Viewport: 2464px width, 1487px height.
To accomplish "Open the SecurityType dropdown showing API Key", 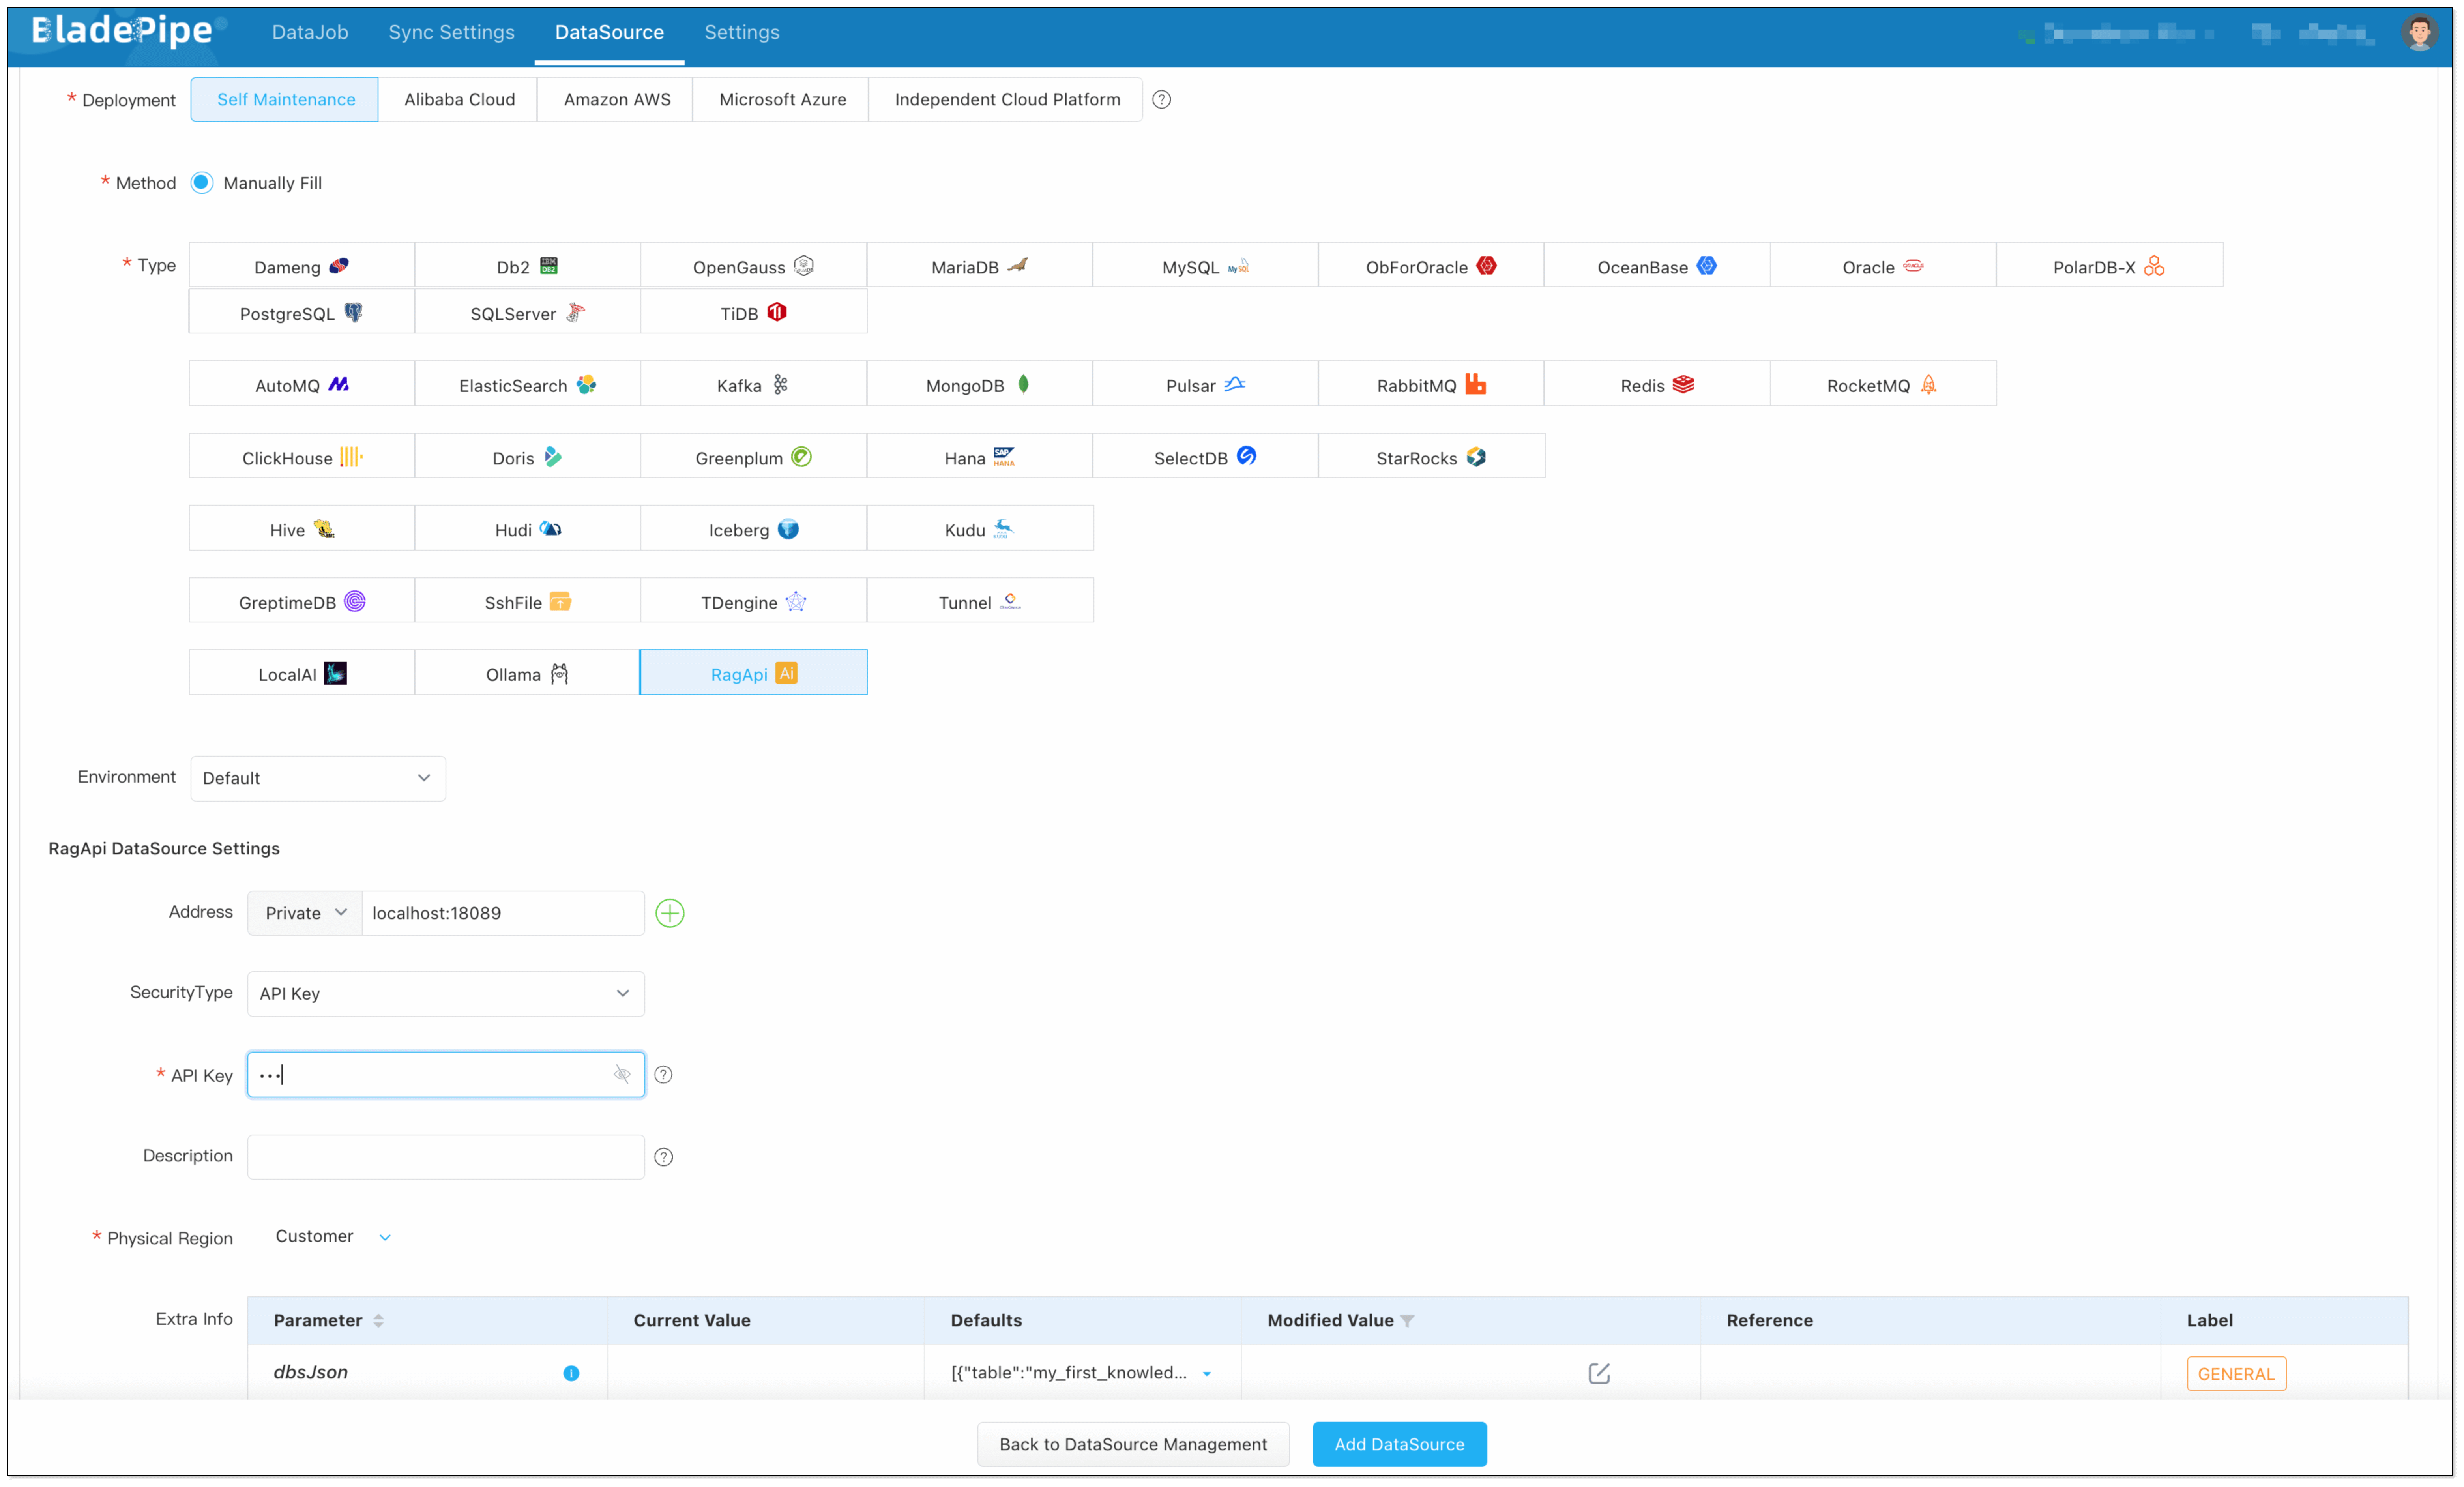I will [x=445, y=993].
